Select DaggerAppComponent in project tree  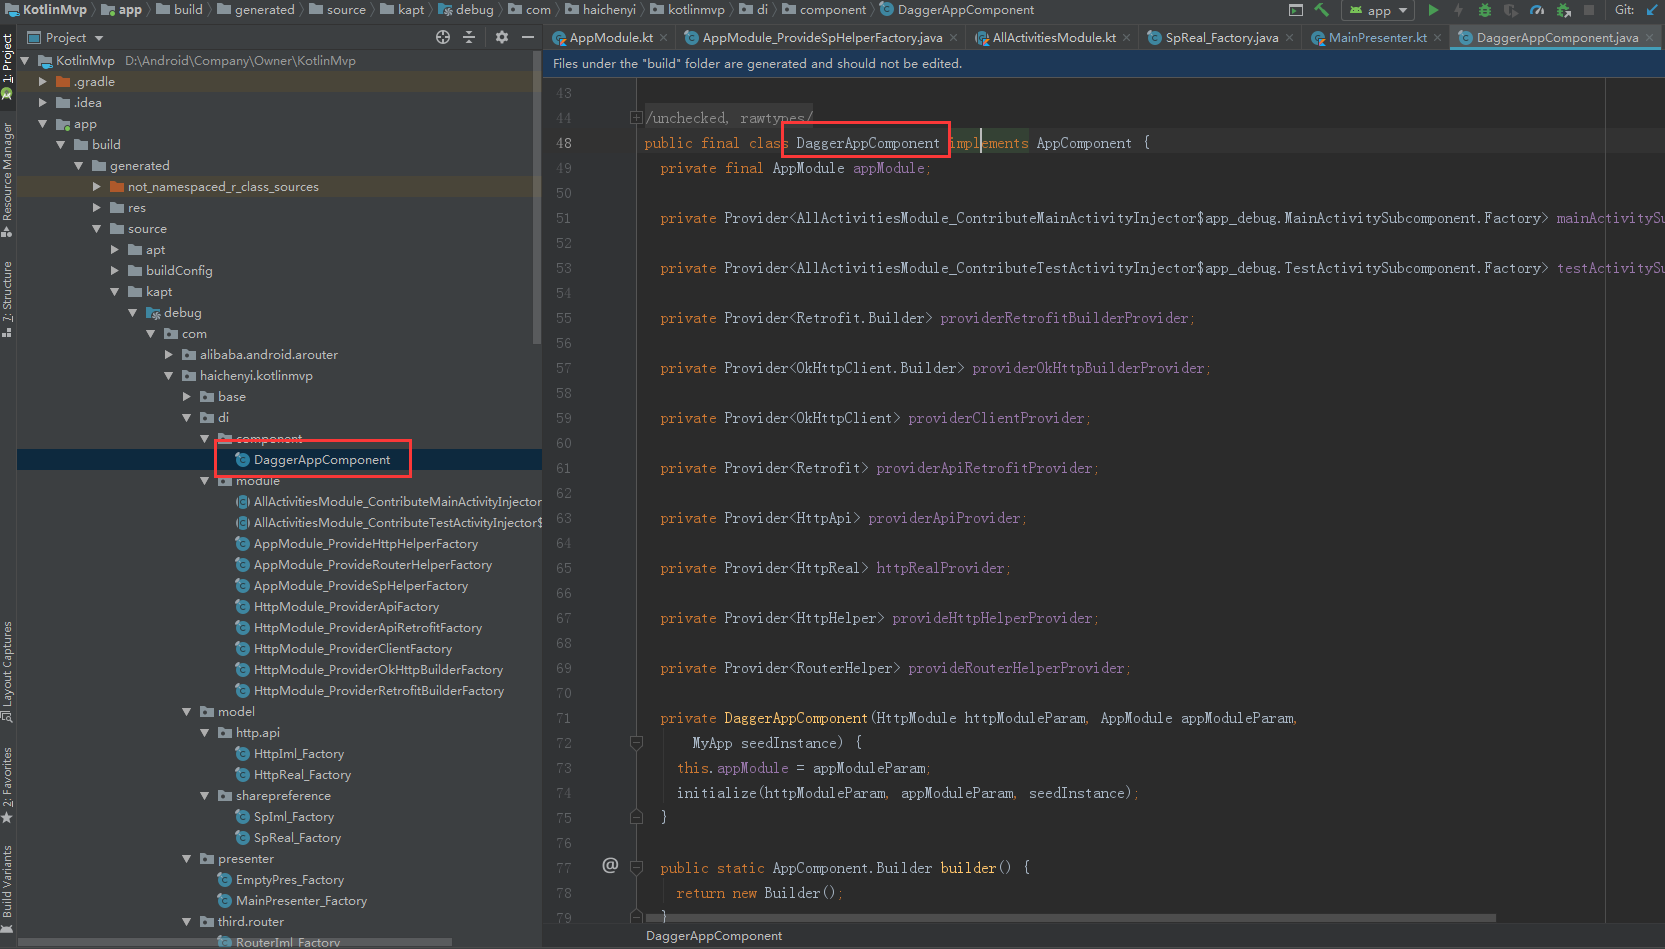tap(322, 460)
